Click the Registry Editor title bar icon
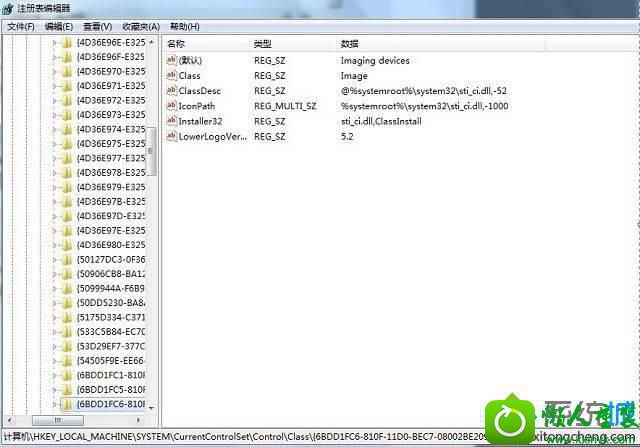Screen dimensions: 640x447 (8, 8)
